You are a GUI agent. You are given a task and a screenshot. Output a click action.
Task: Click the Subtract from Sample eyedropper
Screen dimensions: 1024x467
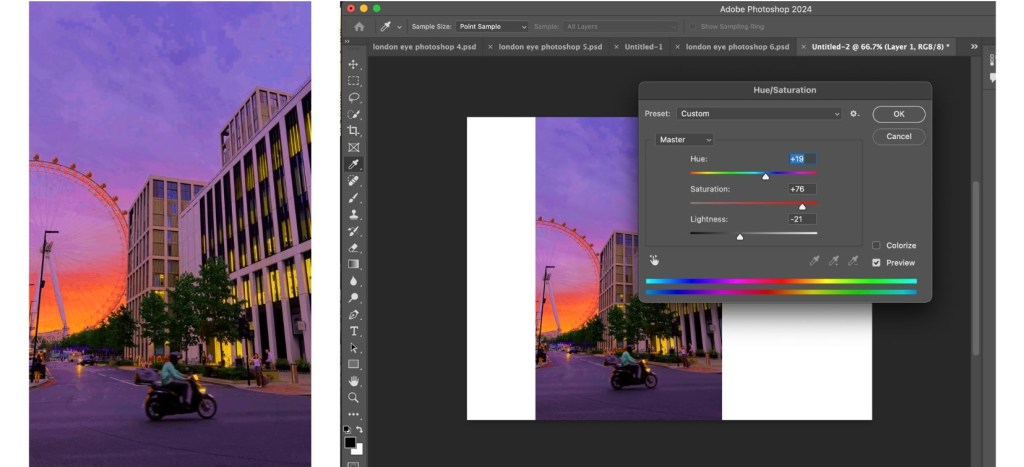coord(853,261)
